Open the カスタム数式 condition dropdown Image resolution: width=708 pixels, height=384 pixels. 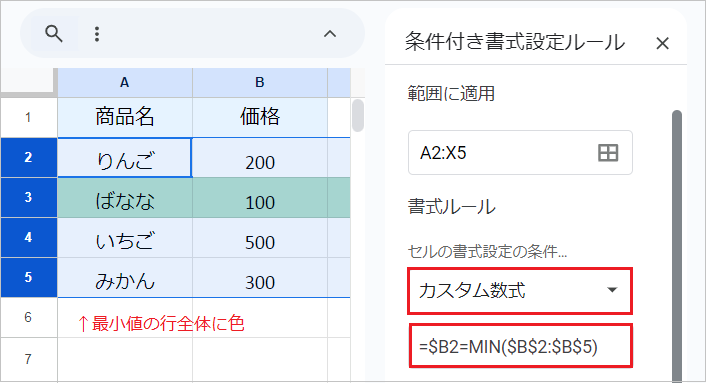coord(520,290)
